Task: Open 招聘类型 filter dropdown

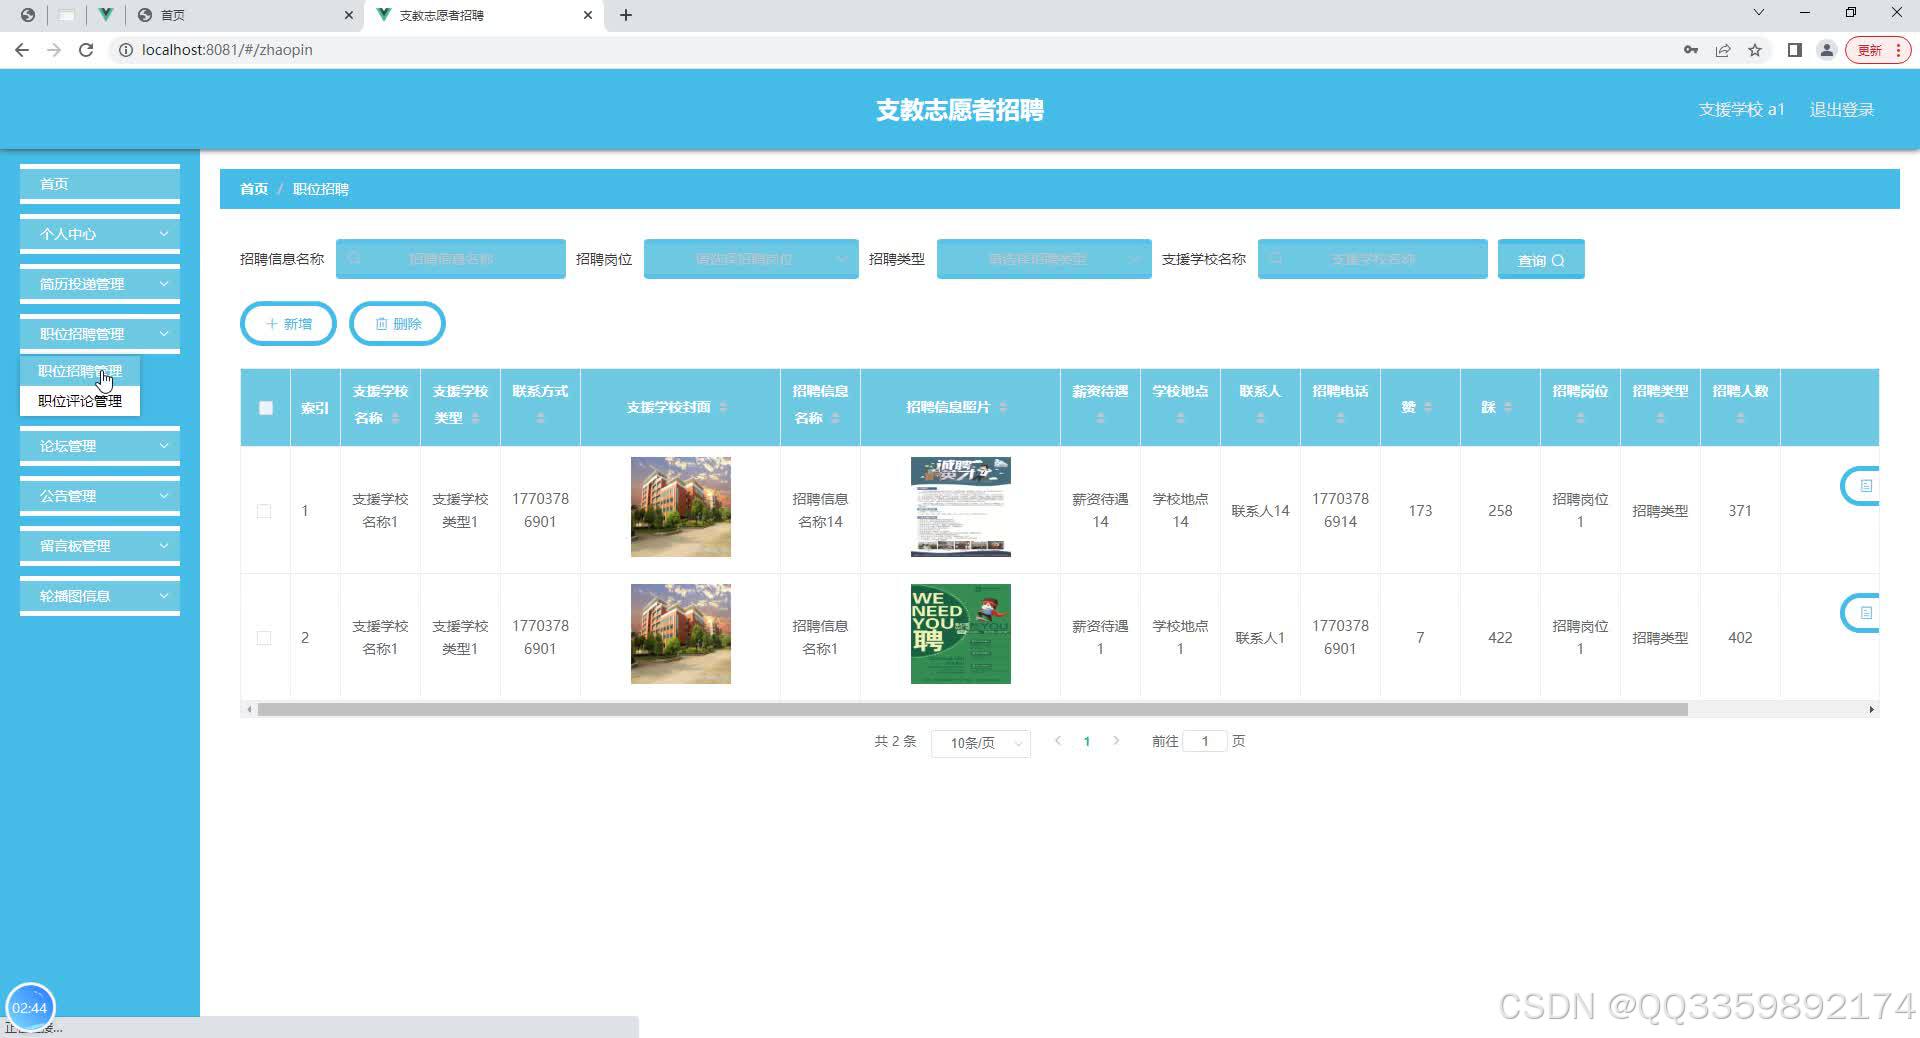Action: (1044, 259)
